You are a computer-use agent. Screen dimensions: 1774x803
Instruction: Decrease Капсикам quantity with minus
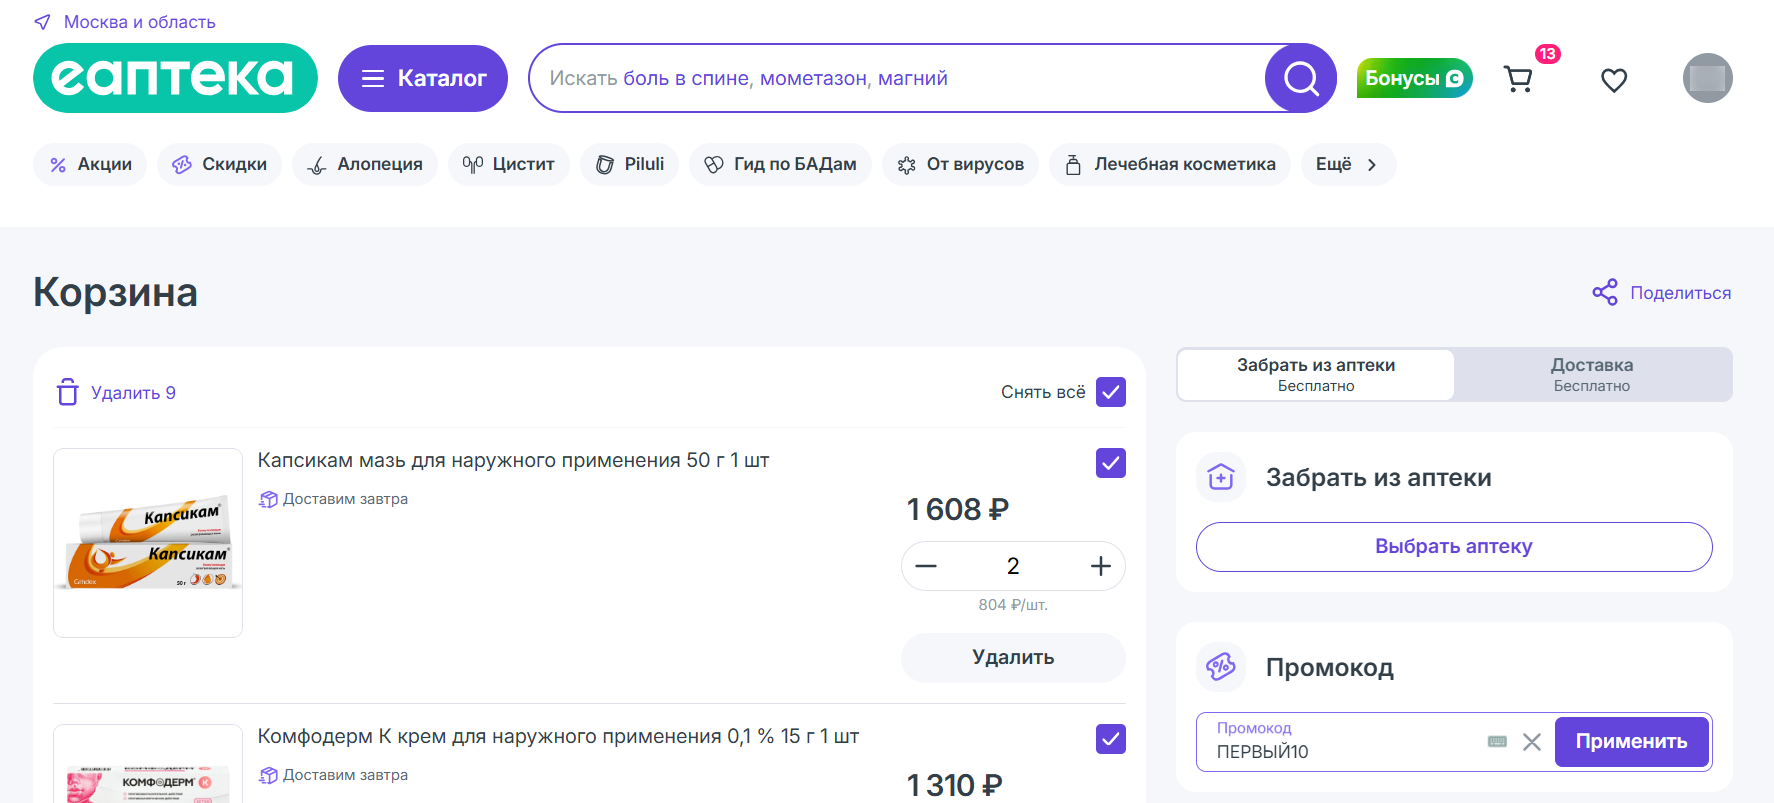926,566
